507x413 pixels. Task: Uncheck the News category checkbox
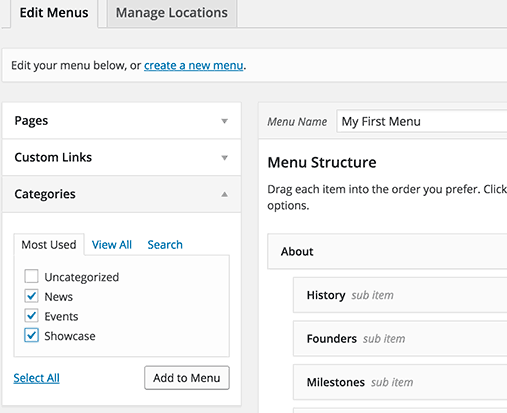click(x=31, y=296)
